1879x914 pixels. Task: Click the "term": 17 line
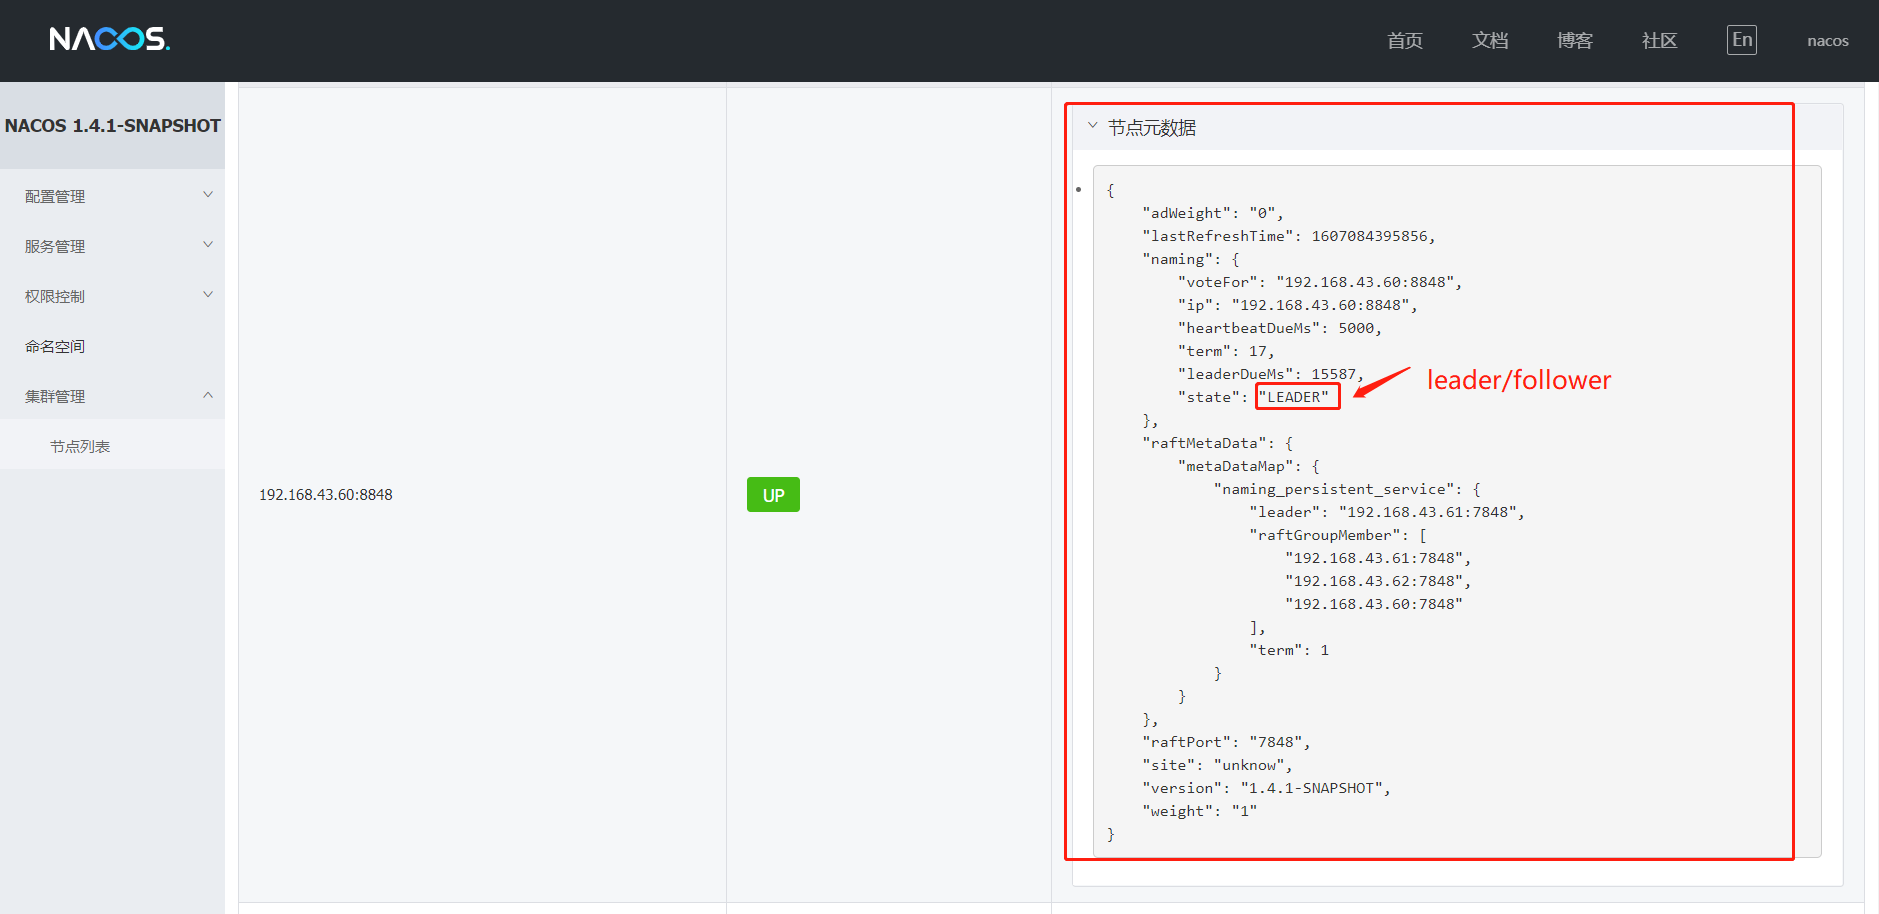click(x=1226, y=351)
